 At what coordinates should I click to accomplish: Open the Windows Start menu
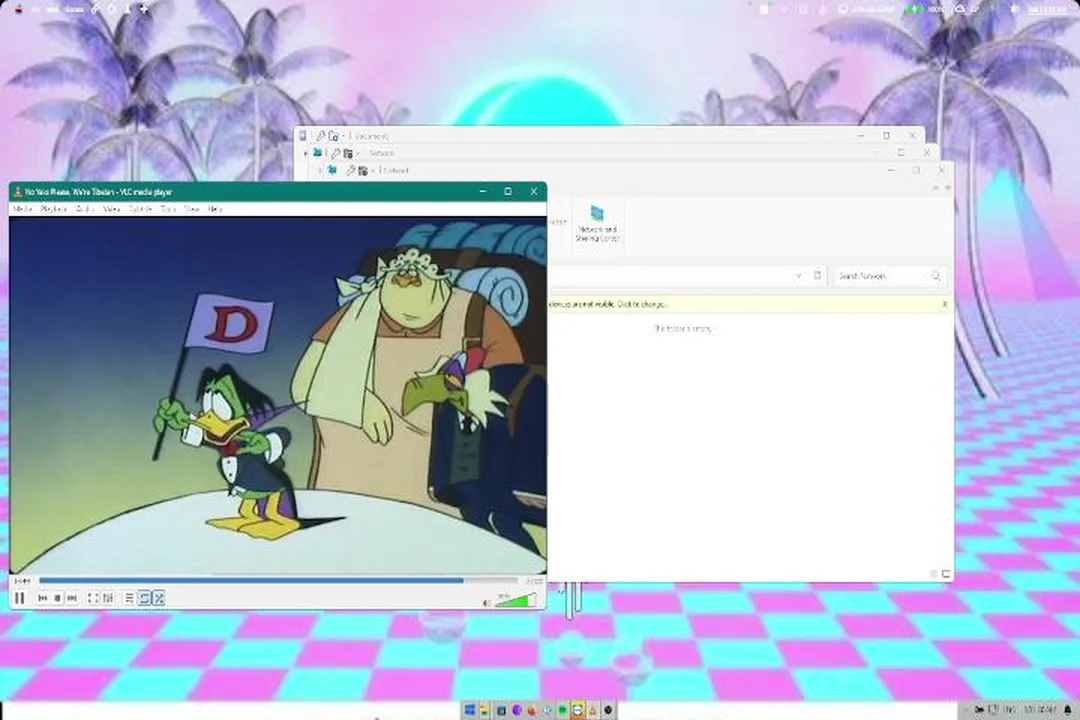[x=470, y=710]
